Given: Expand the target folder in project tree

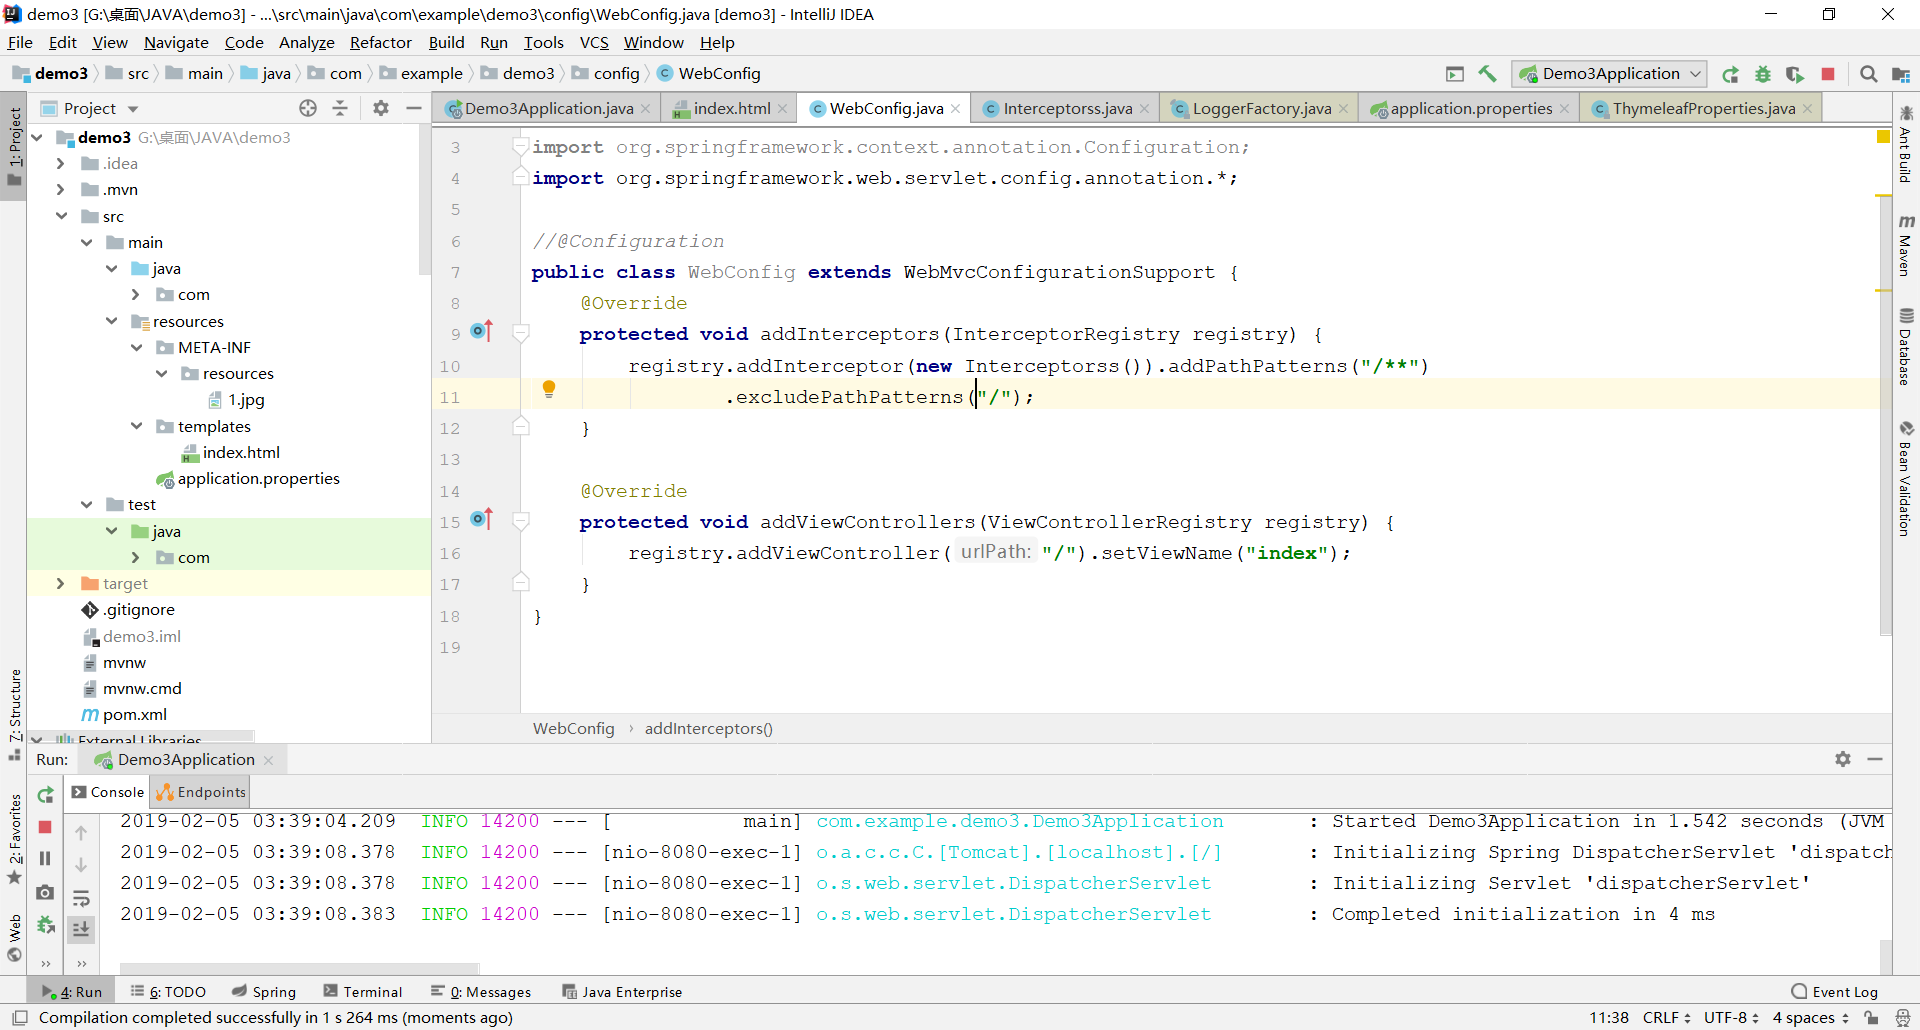Looking at the screenshot, I should point(60,584).
